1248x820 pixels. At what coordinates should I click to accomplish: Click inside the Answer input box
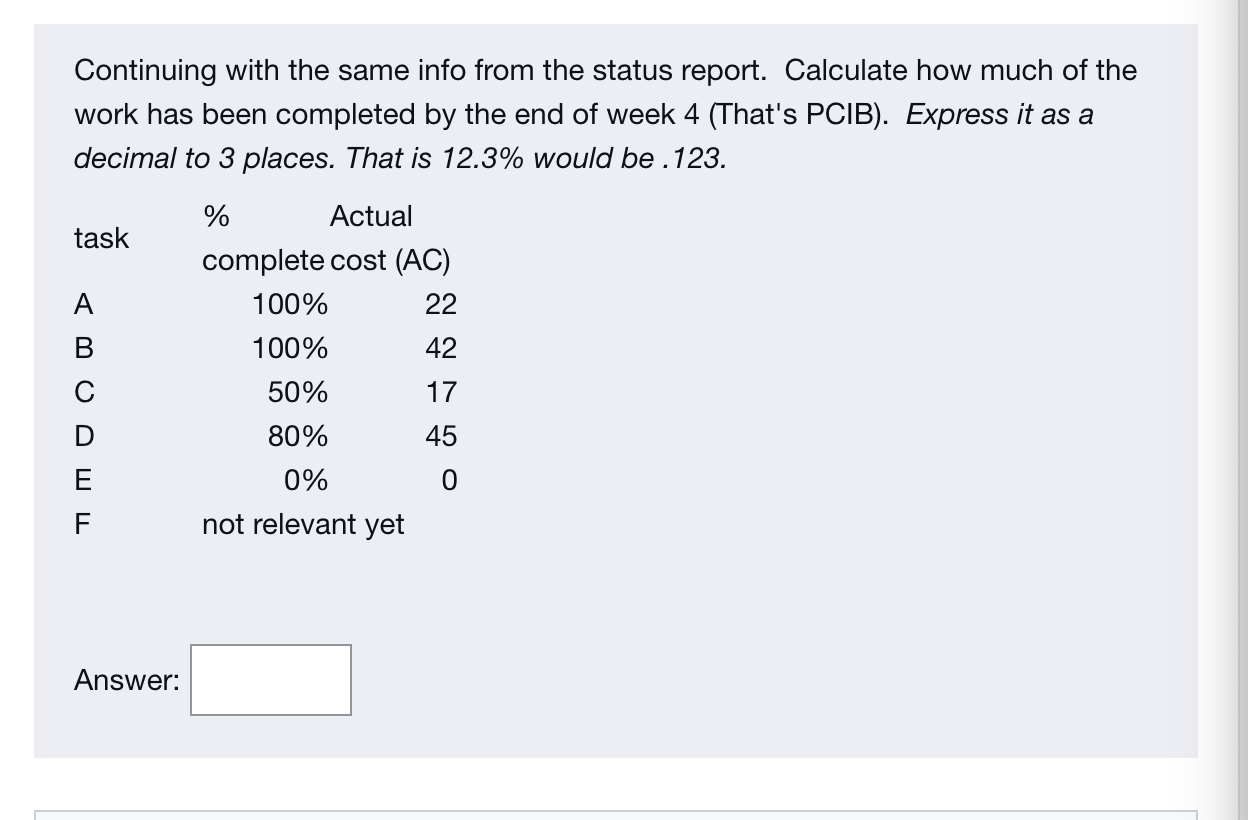point(270,680)
